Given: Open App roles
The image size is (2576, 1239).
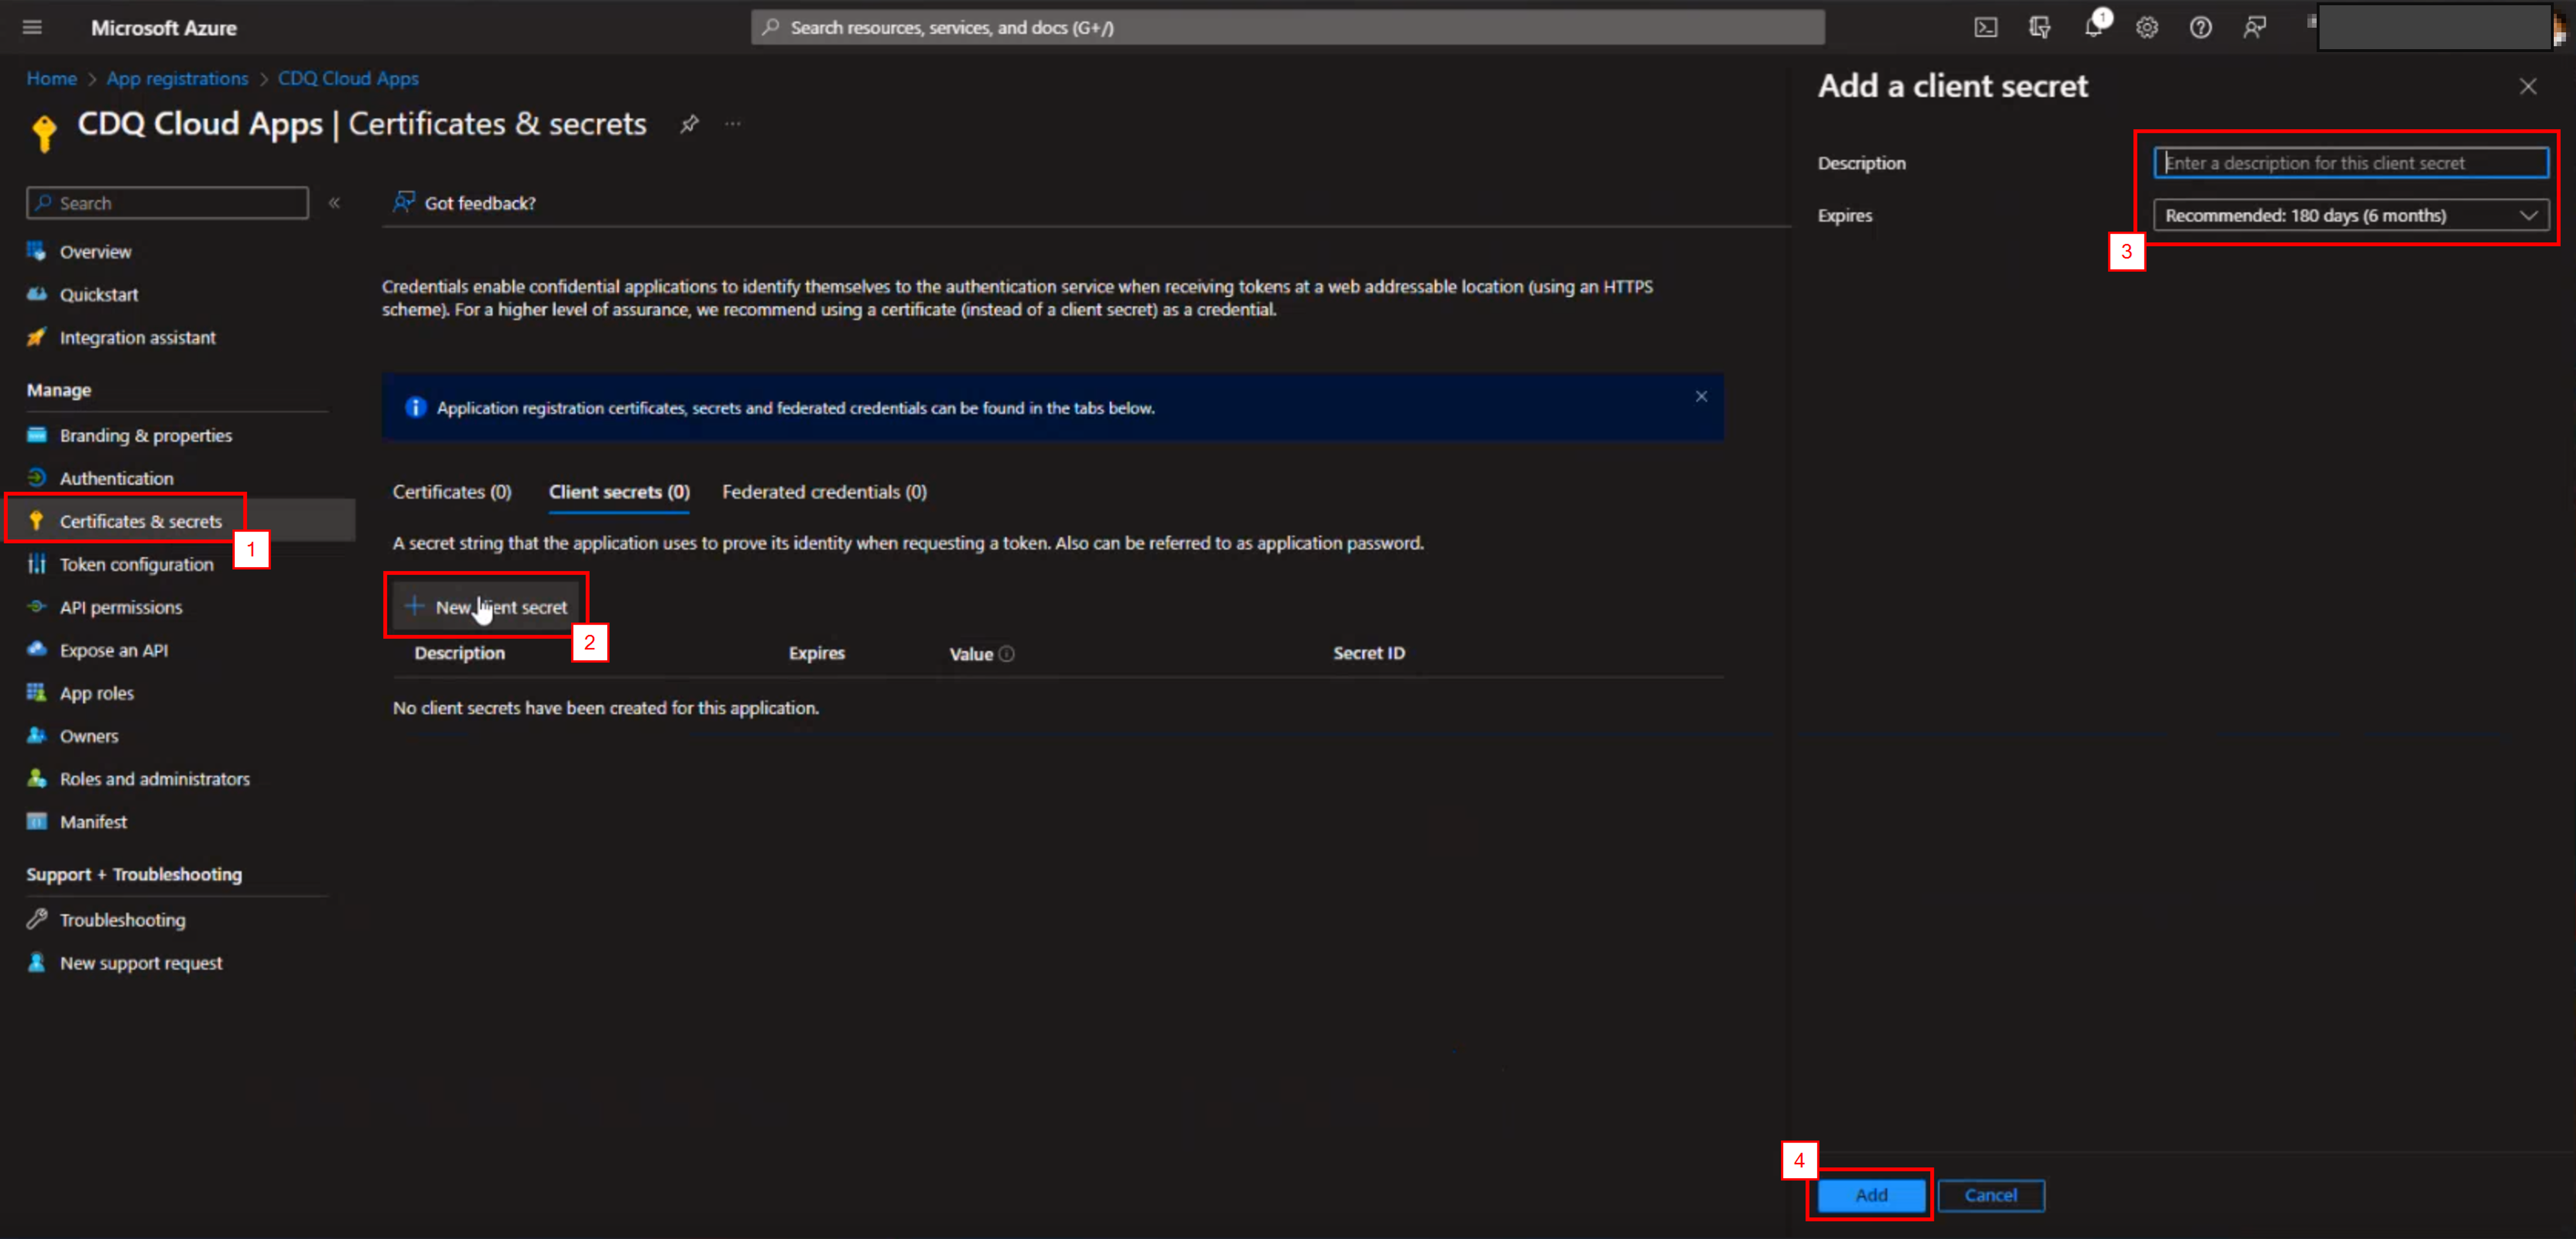Looking at the screenshot, I should click(x=96, y=693).
